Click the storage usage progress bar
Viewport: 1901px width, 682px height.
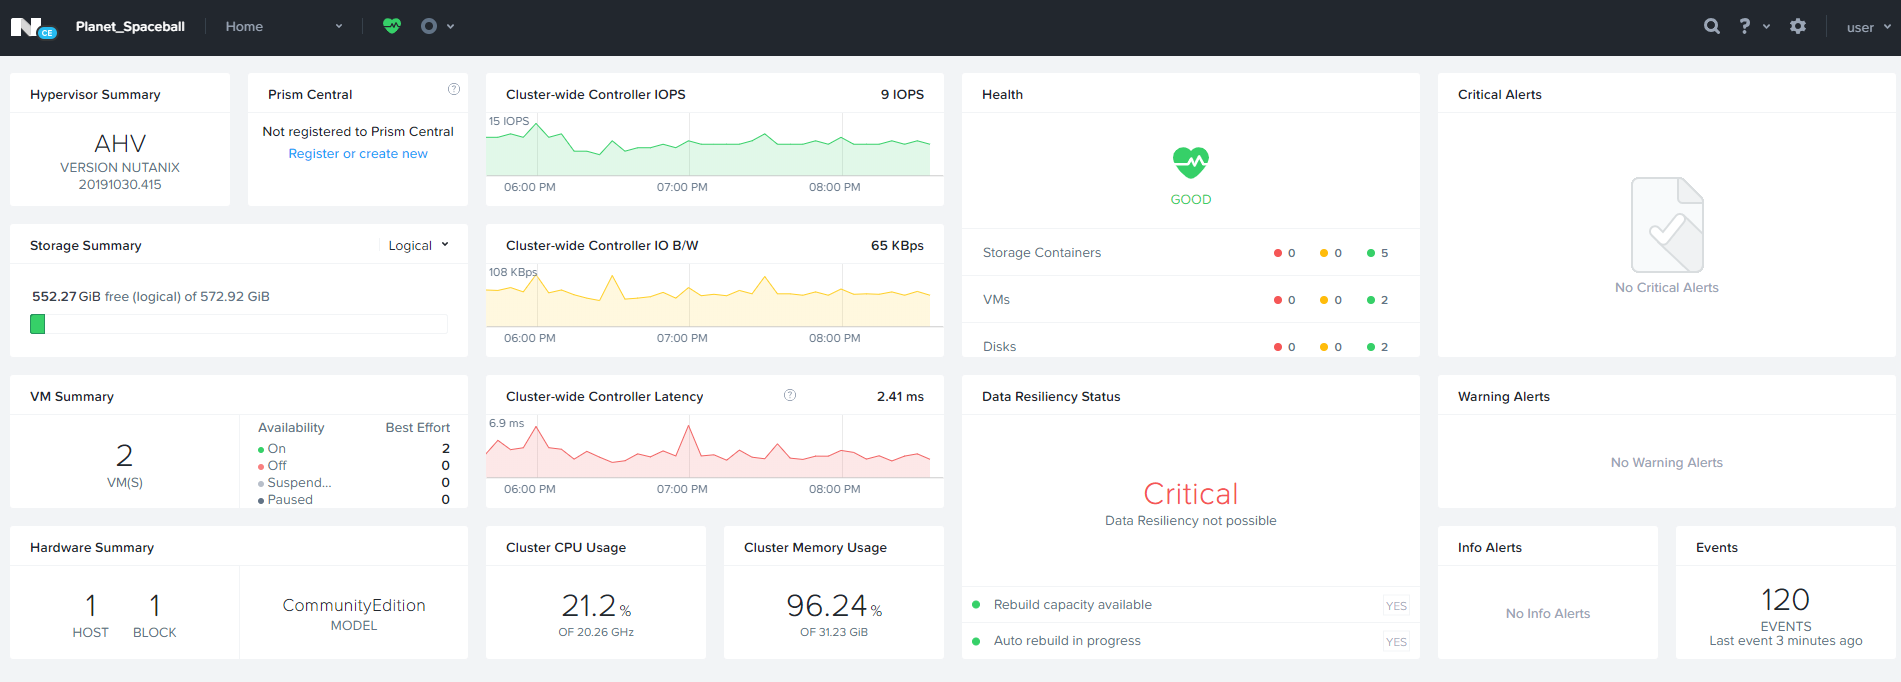point(239,324)
